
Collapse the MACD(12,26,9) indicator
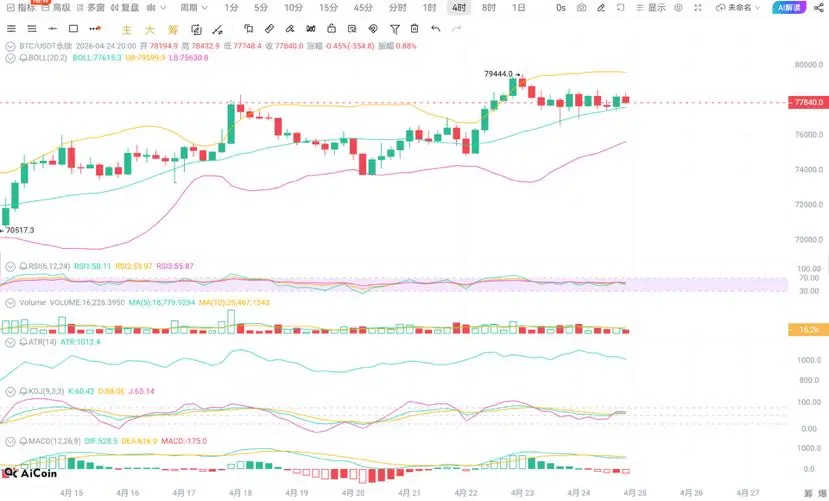10,441
